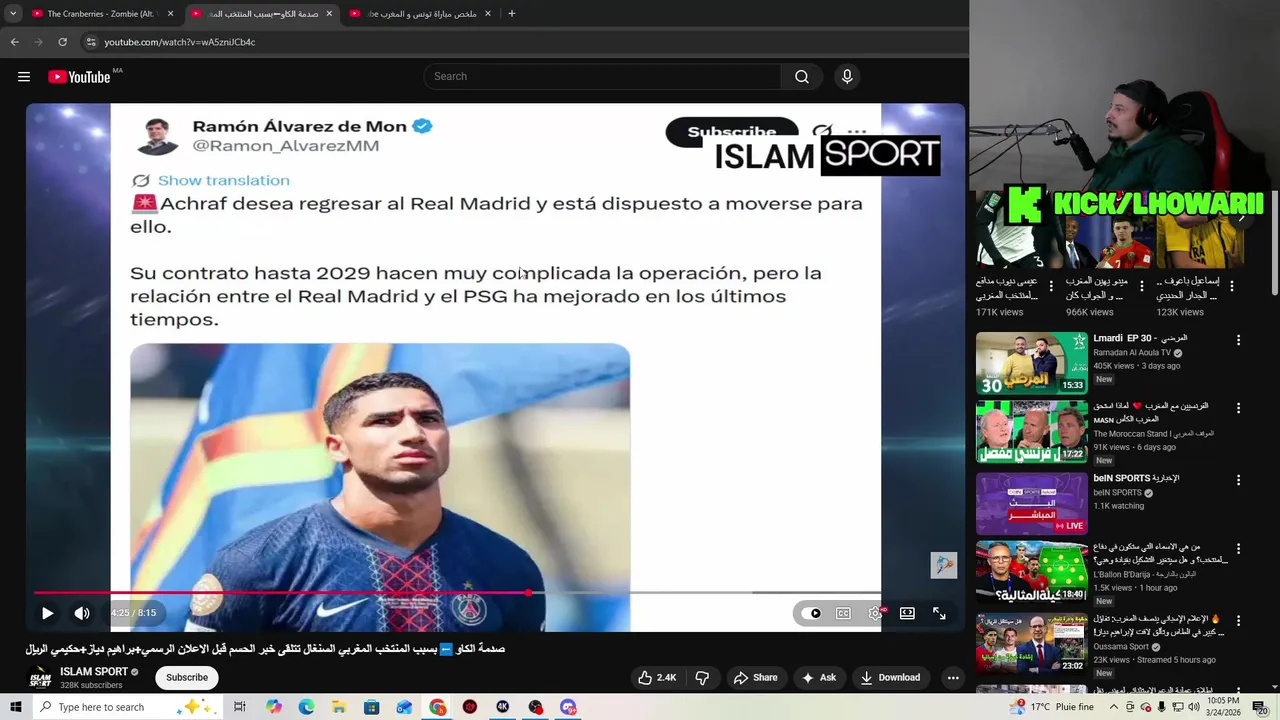Play the video with the play button
The width and height of the screenshot is (1280, 720).
(x=47, y=613)
